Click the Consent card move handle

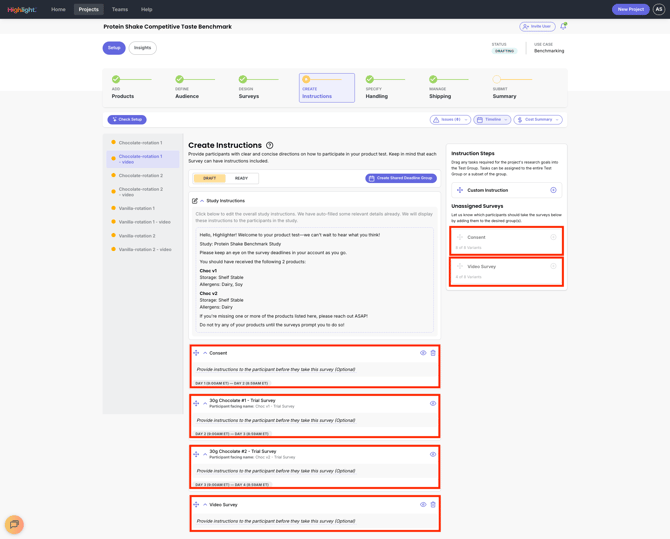(x=196, y=353)
